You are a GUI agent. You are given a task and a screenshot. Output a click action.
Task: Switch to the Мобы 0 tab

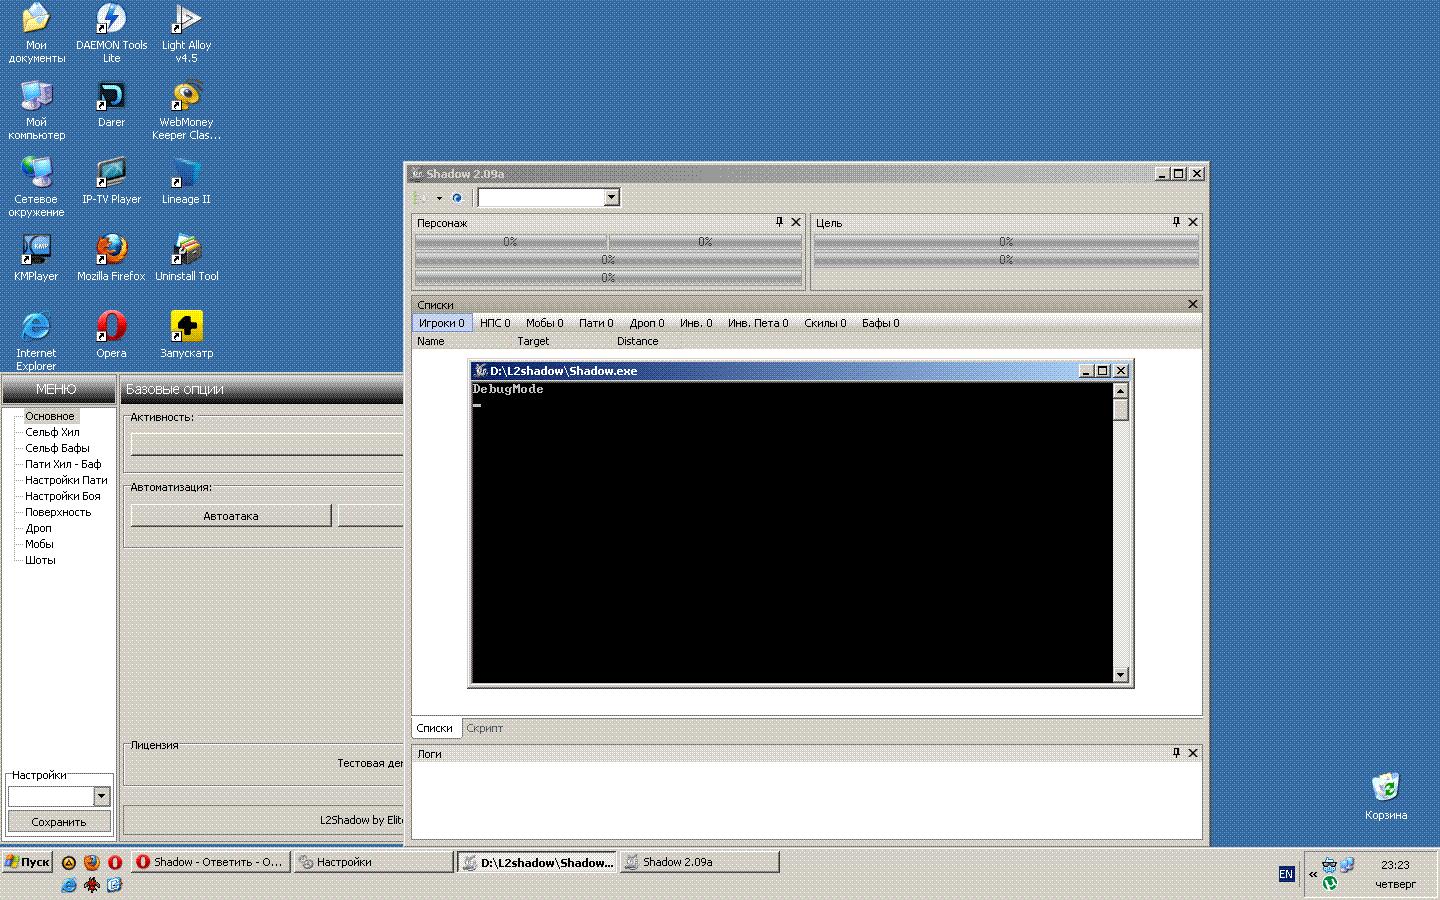[545, 323]
